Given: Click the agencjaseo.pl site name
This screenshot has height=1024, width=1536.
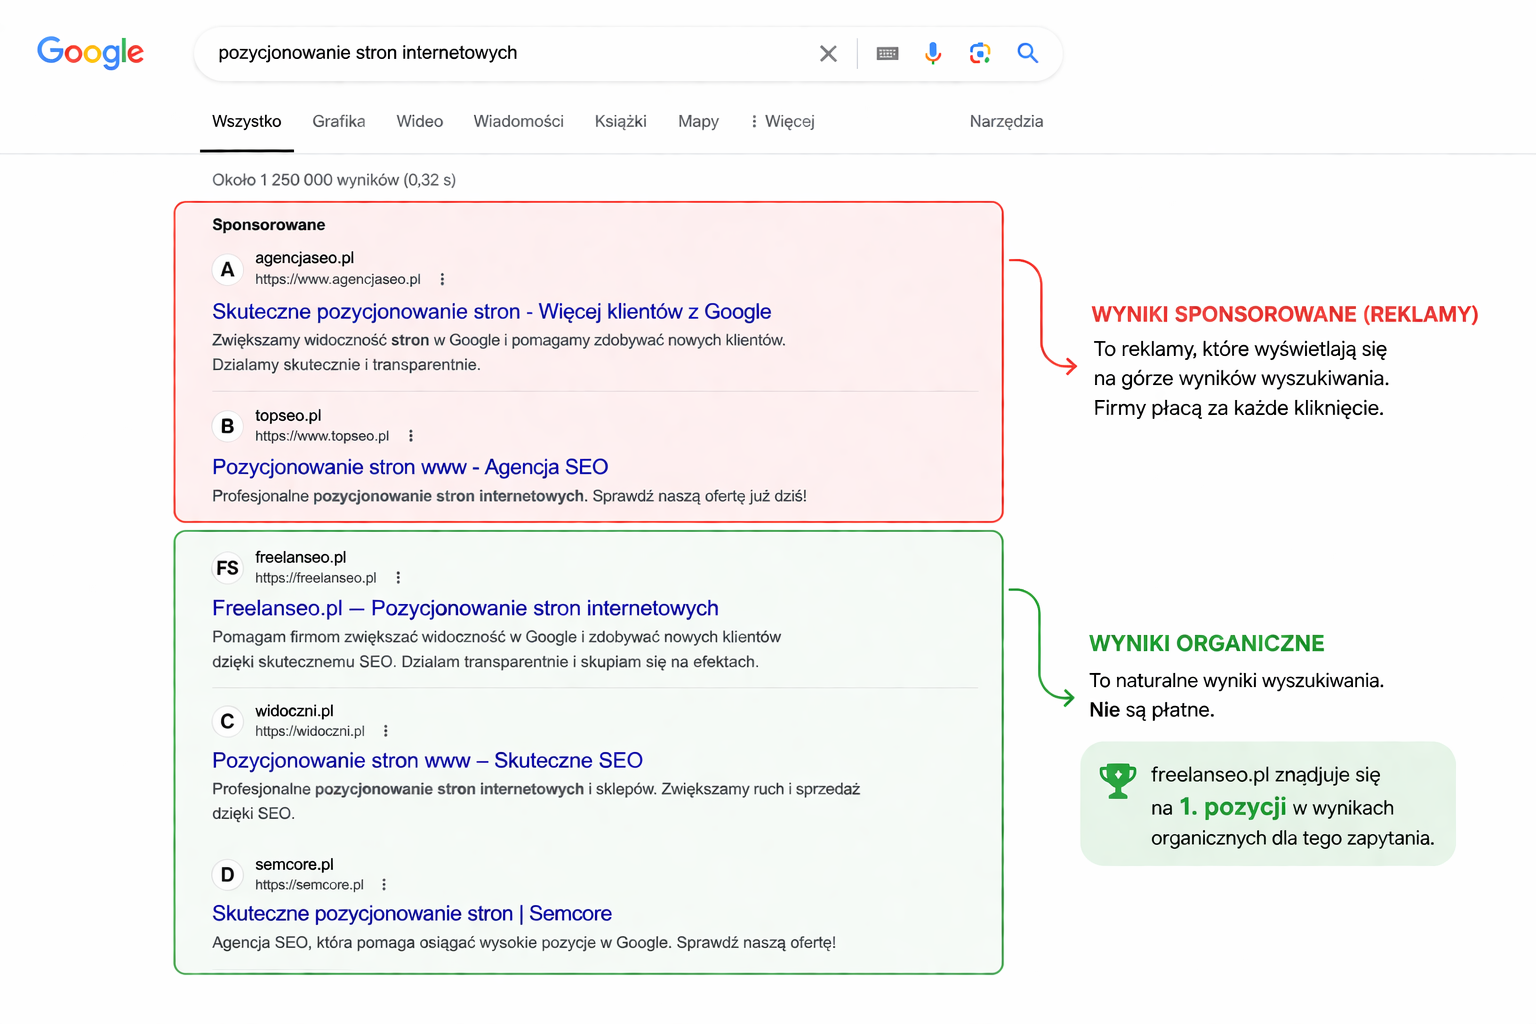Looking at the screenshot, I should coord(304,258).
